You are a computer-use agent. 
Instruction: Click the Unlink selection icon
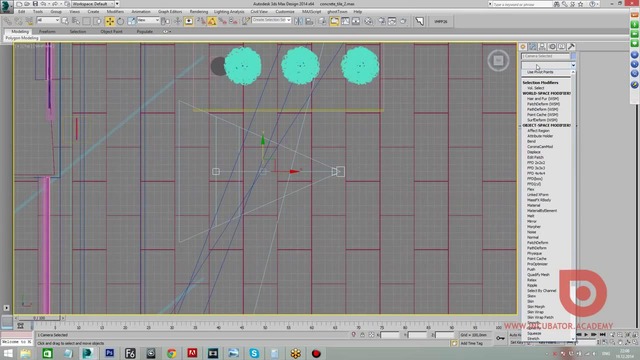18,21
